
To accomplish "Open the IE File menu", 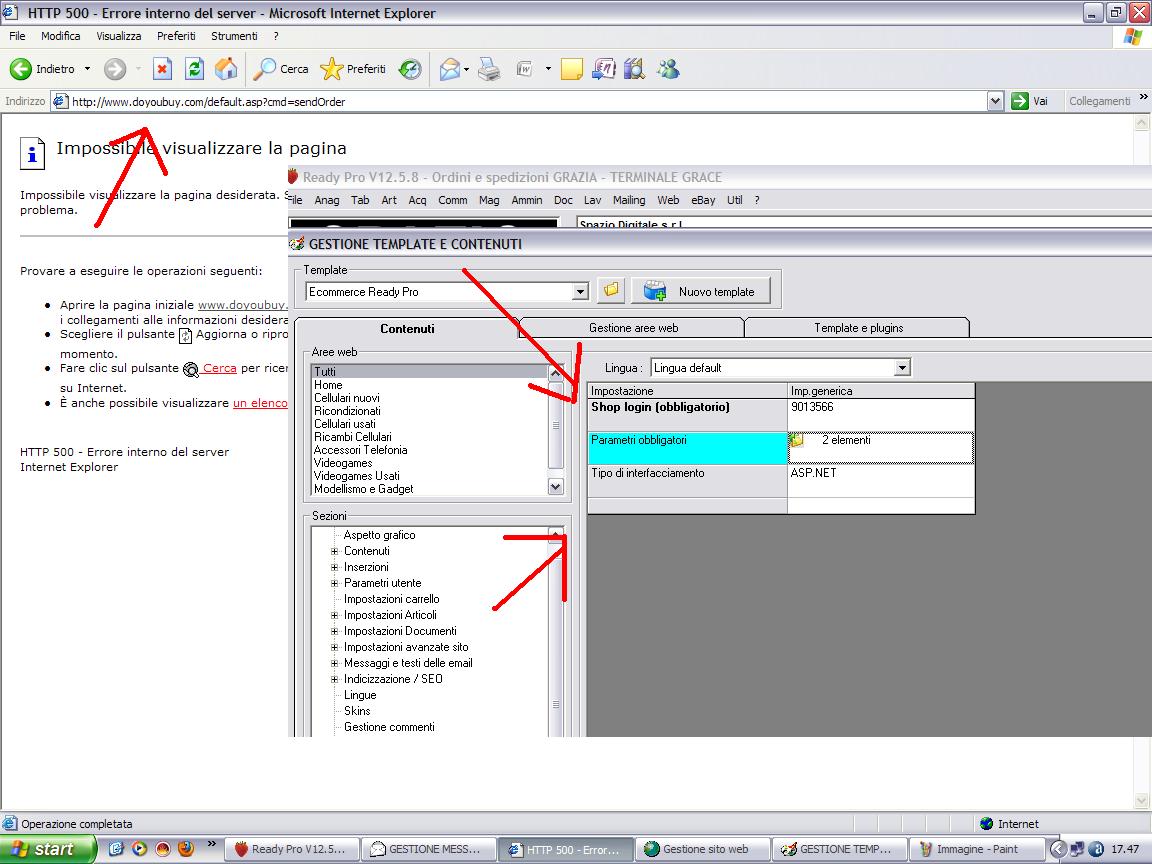I will click(x=17, y=36).
